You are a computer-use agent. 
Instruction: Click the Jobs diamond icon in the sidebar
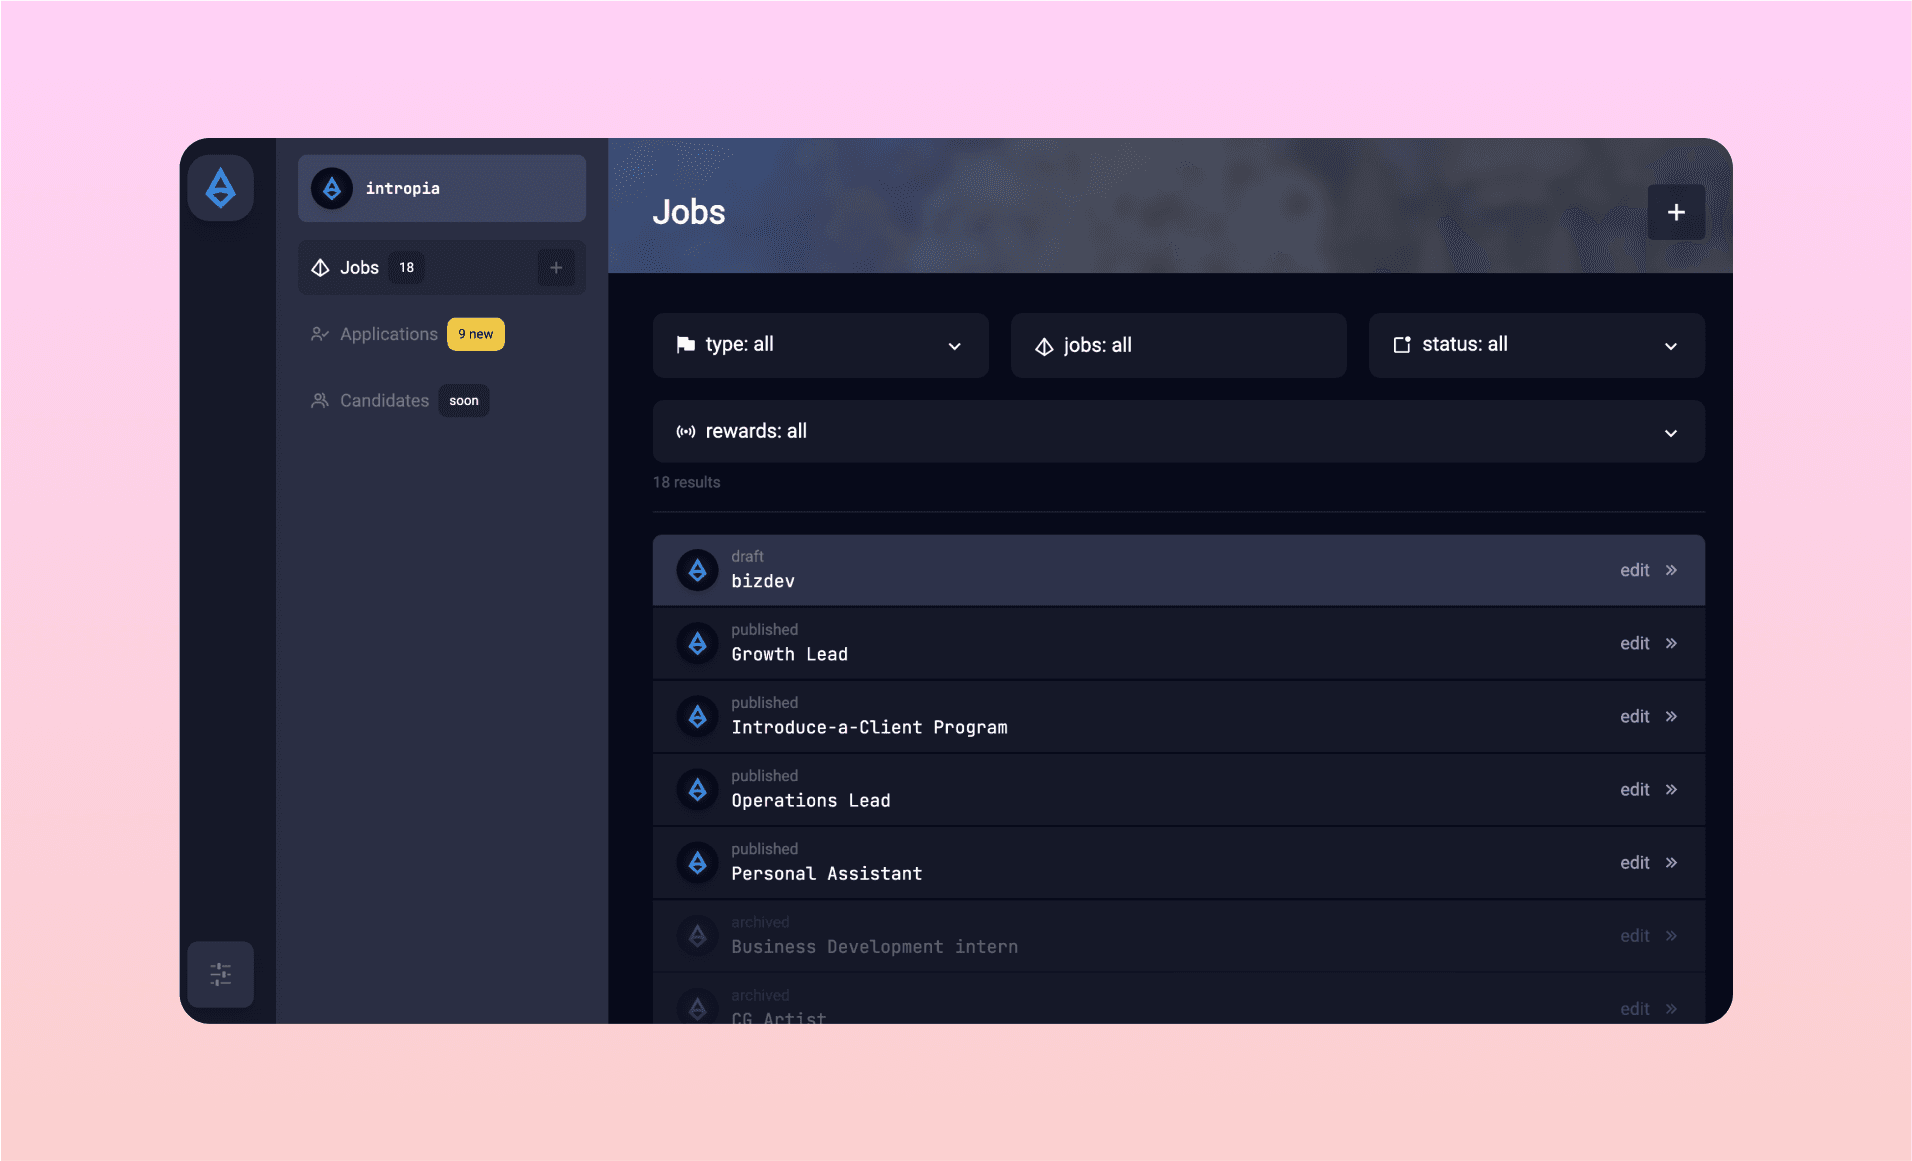[320, 268]
